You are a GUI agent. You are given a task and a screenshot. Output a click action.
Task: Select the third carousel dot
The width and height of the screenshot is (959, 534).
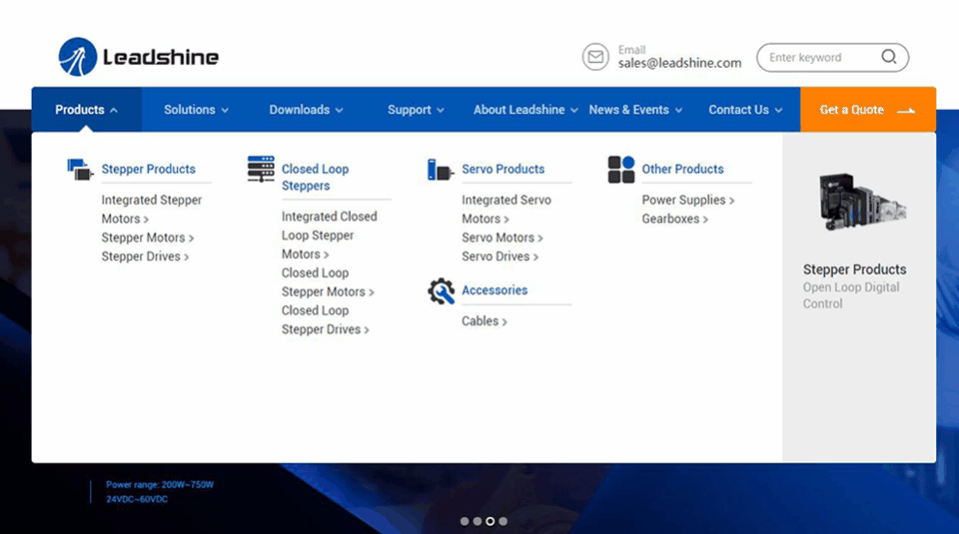[x=490, y=521]
